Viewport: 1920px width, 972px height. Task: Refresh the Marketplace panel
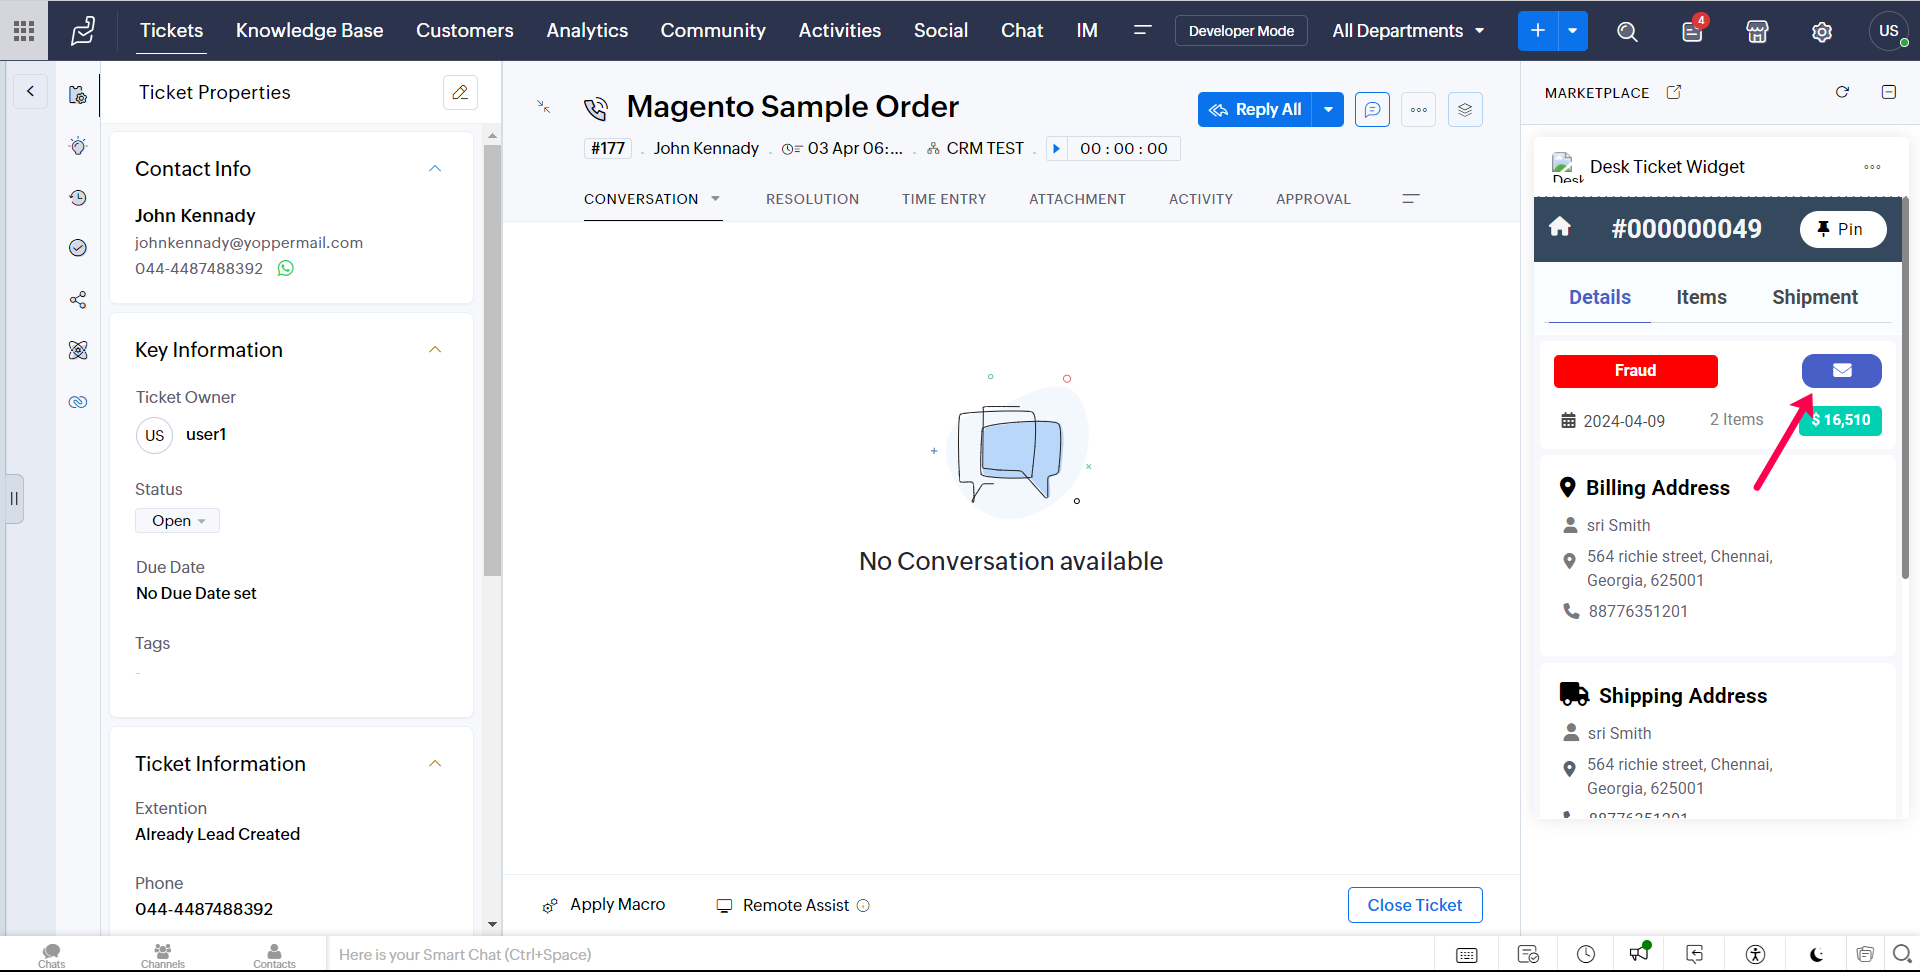pyautogui.click(x=1842, y=92)
